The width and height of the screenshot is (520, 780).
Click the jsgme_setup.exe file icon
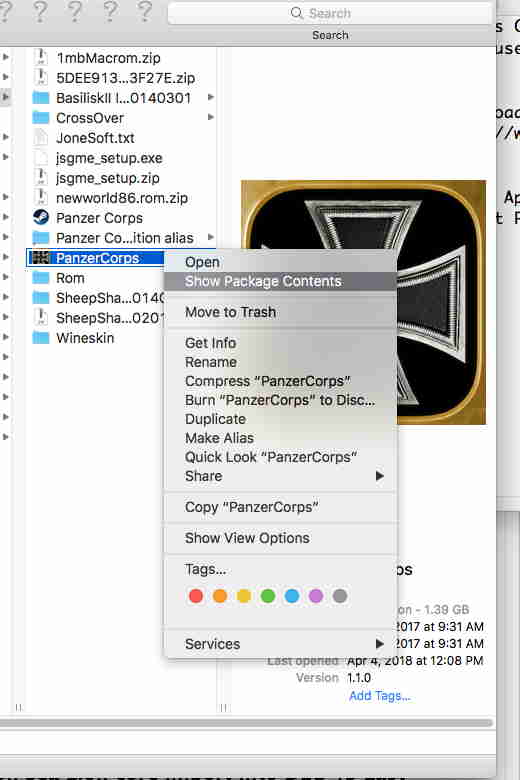pyautogui.click(x=41, y=158)
